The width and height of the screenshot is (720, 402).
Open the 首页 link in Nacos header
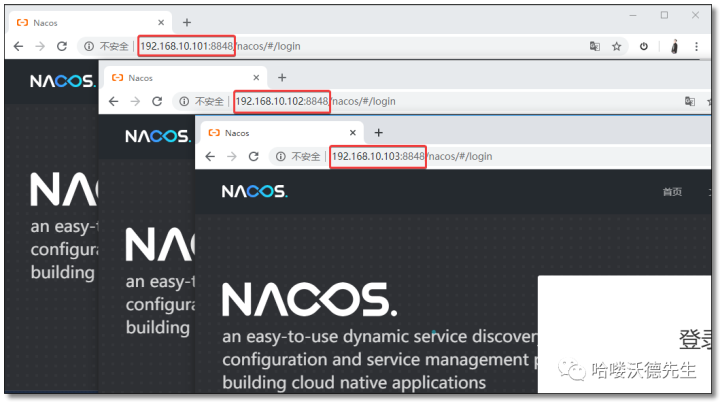point(672,192)
